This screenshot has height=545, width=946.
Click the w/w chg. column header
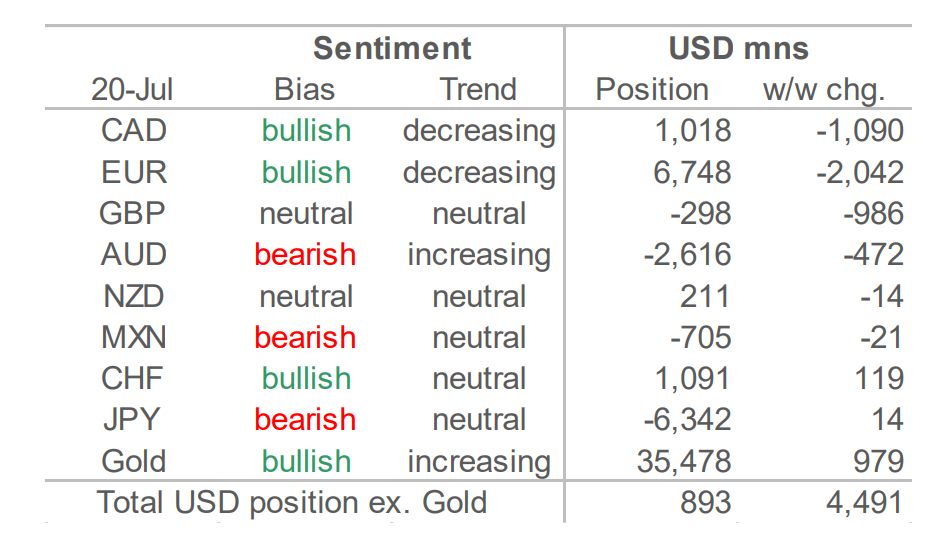824,91
